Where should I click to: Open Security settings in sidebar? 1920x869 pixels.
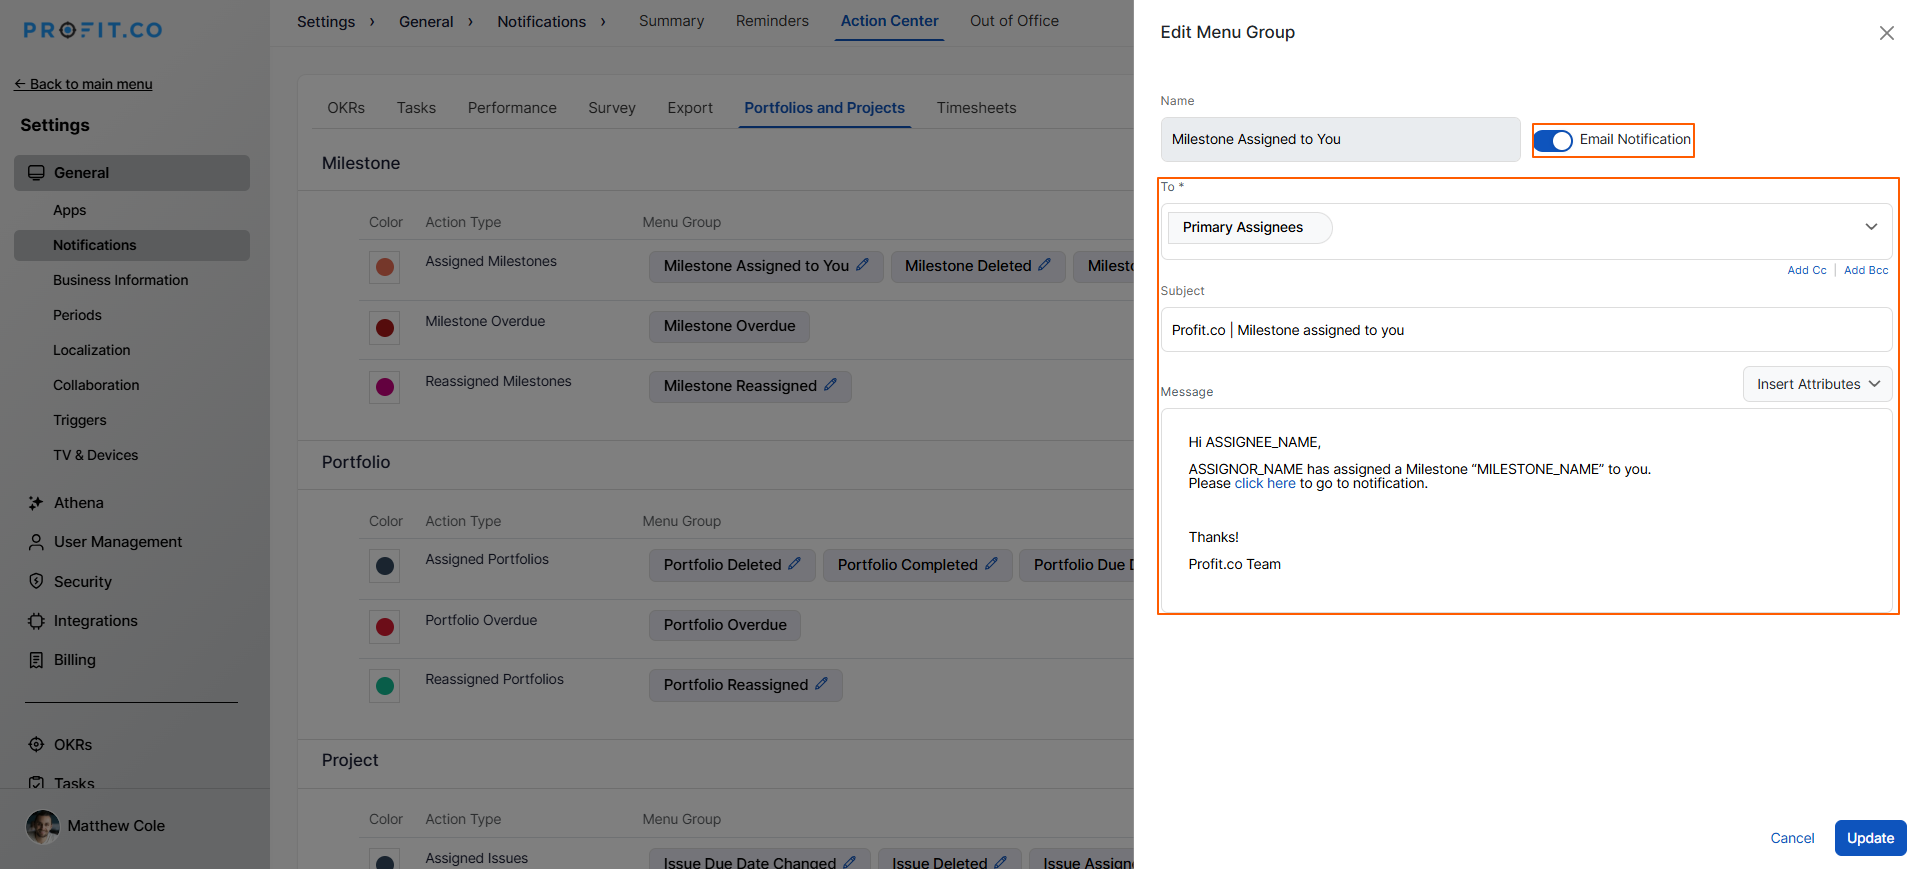[x=82, y=582]
